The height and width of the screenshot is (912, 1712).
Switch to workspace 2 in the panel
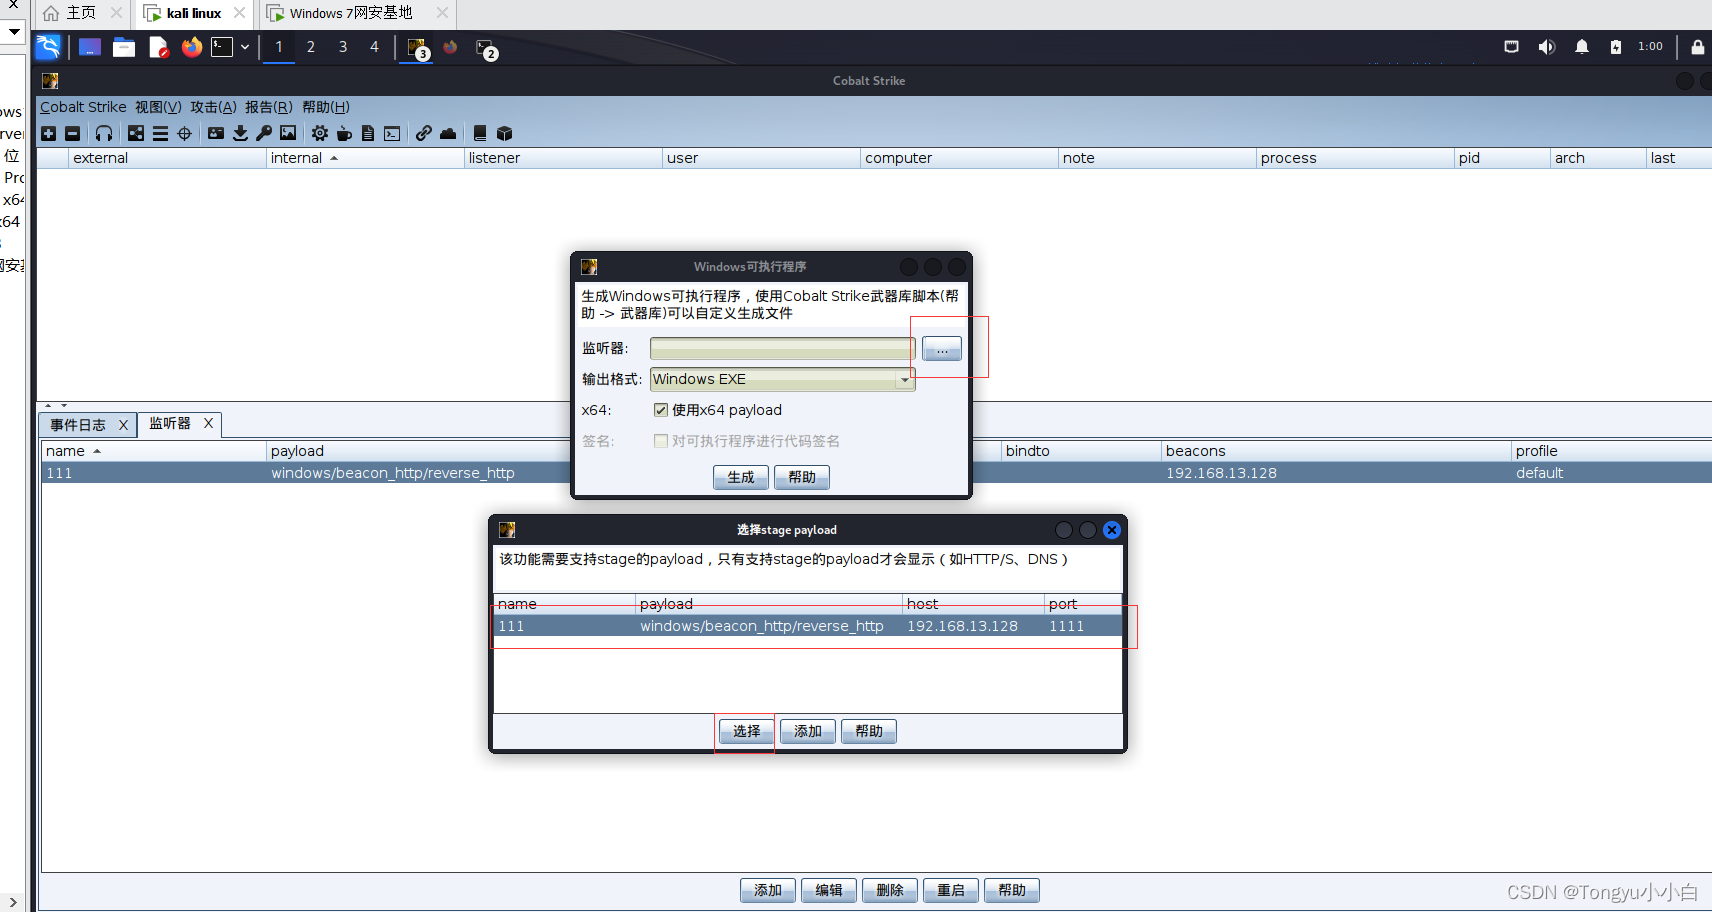(x=311, y=47)
